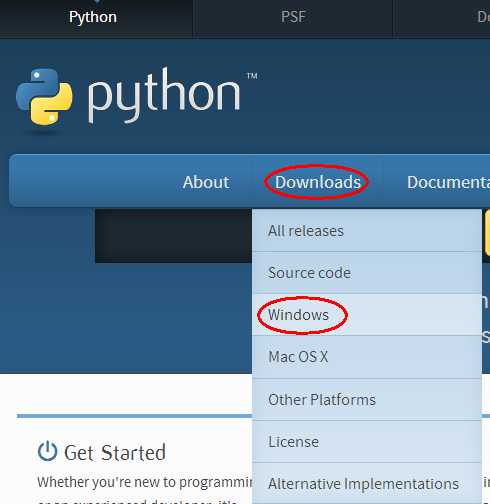Screen dimensions: 490x504
Task: Choose Mac OS X download option
Action: [x=367, y=357]
